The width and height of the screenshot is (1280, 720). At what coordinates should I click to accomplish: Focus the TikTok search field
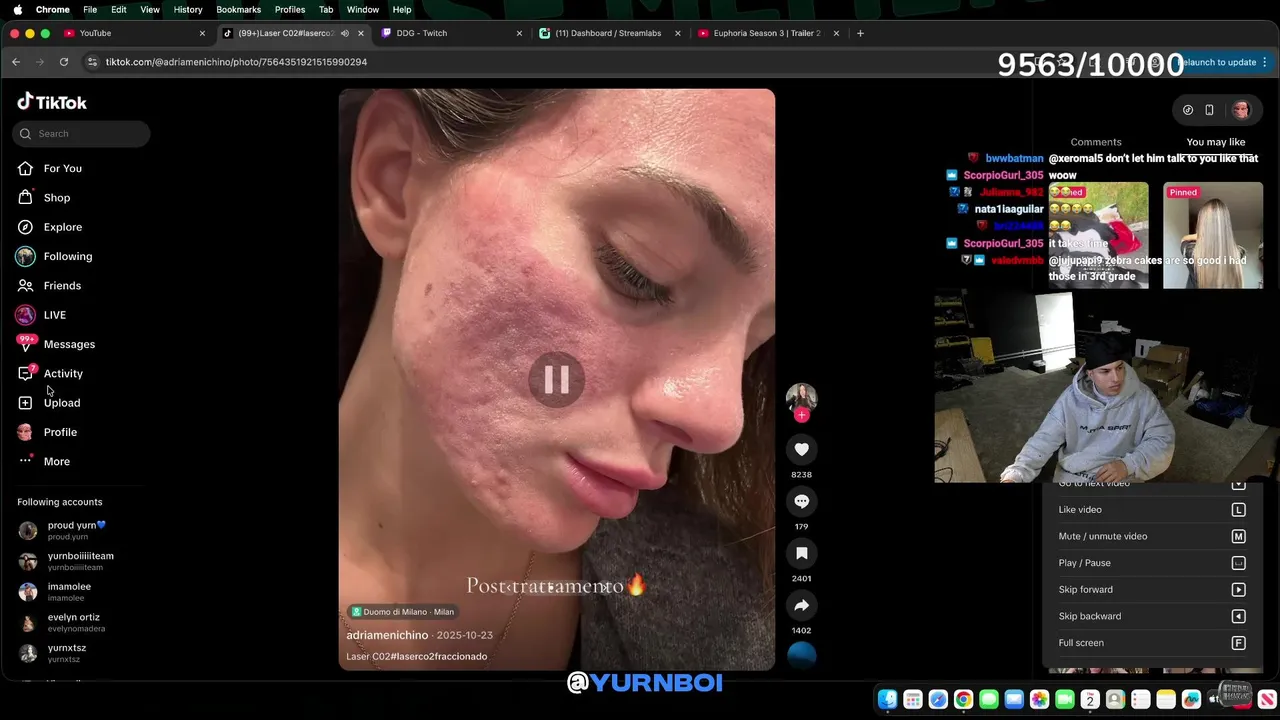point(81,134)
